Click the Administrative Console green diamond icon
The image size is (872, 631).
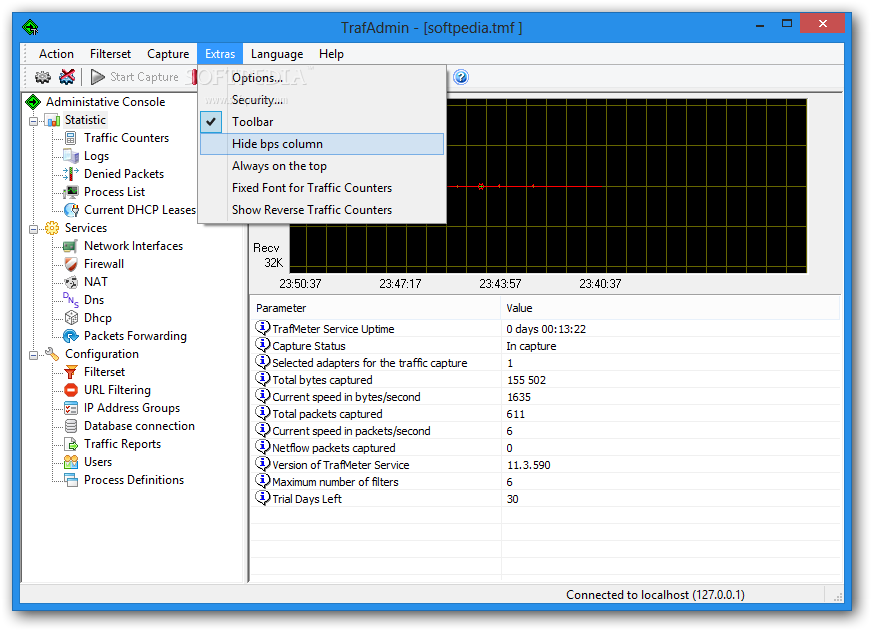[x=33, y=102]
